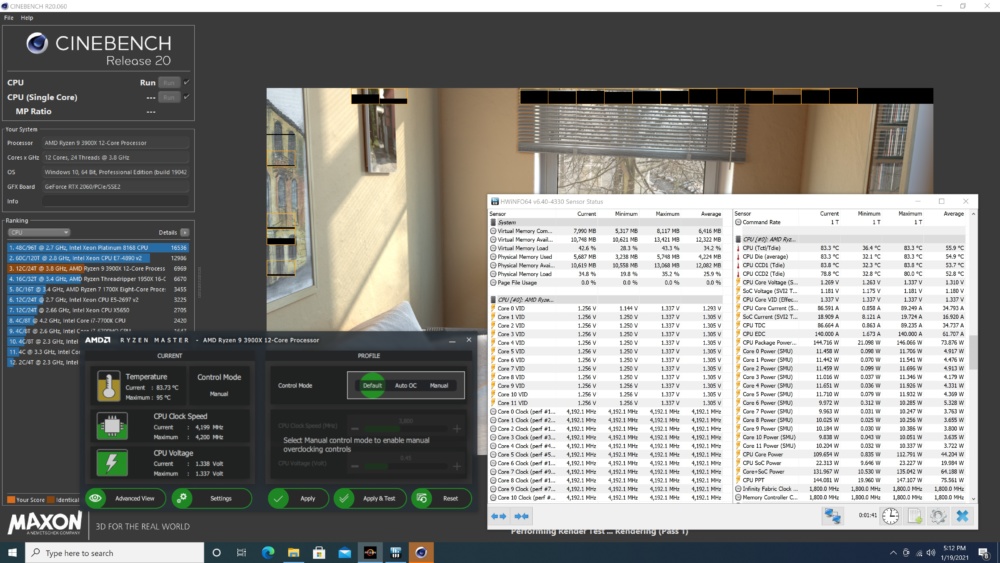Select ranking row Ryzen Threadripper 1950X
Viewport: 1000px width, 563px height.
[98, 279]
